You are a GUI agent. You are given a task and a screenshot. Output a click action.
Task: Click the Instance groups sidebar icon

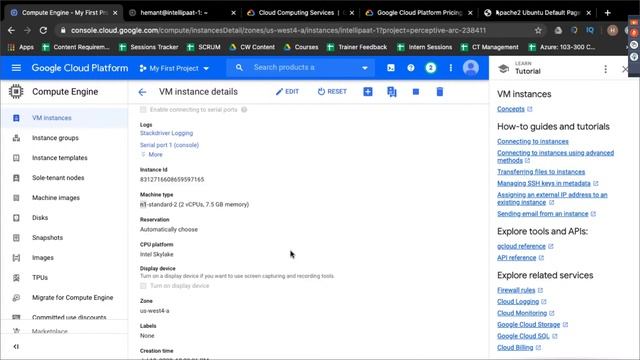point(16,138)
